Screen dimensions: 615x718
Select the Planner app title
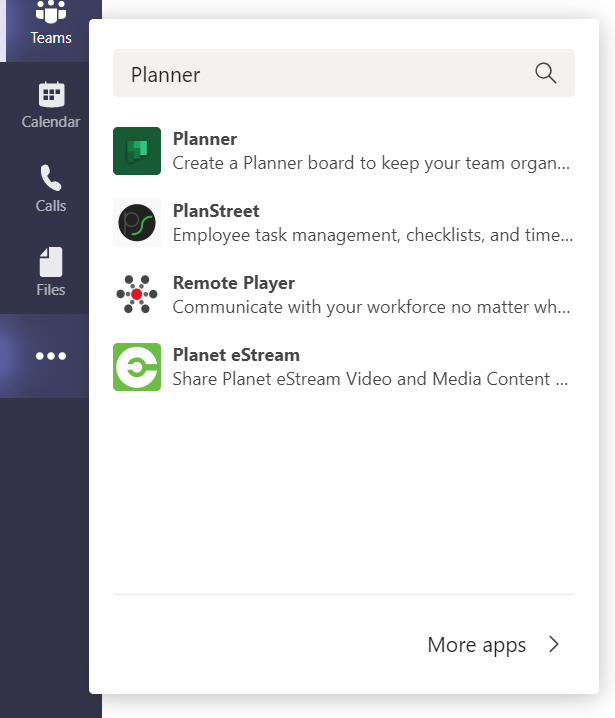pyautogui.click(x=205, y=139)
